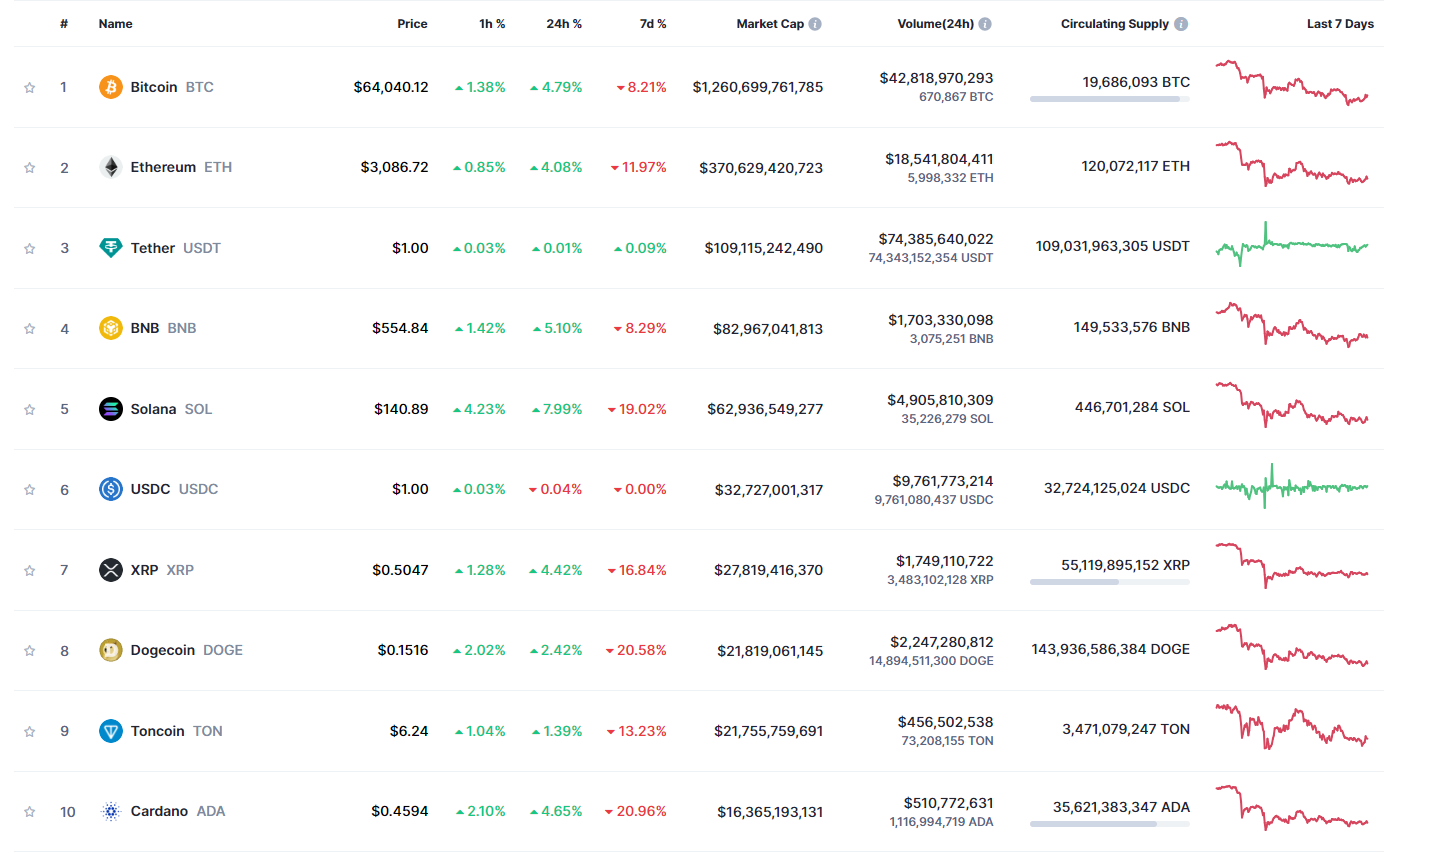Open Solana 7-day price sparkline

[1292, 406]
